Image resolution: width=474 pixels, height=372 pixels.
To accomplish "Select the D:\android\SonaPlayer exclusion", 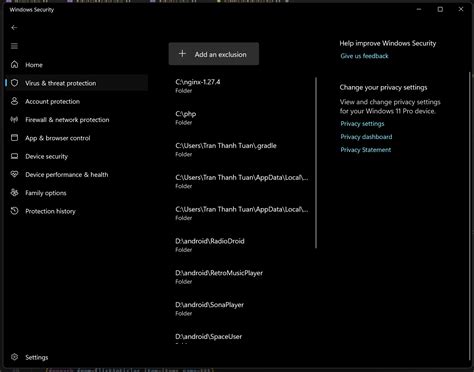I will coord(242,309).
